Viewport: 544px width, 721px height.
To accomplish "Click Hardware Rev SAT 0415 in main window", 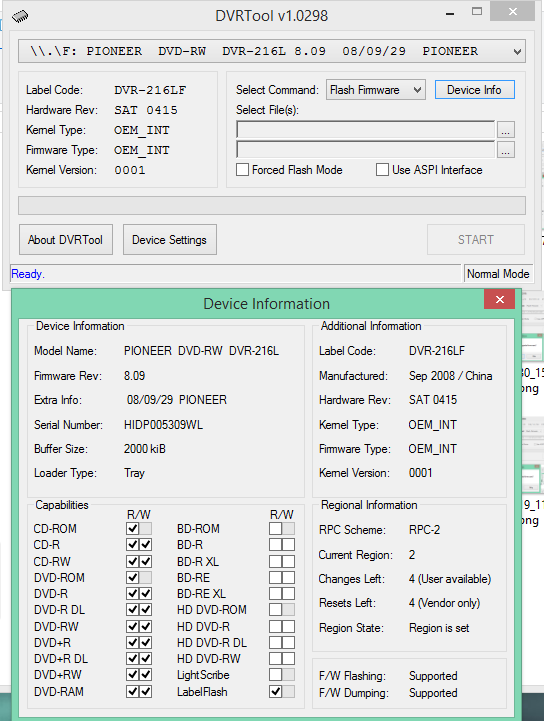I will tap(146, 110).
